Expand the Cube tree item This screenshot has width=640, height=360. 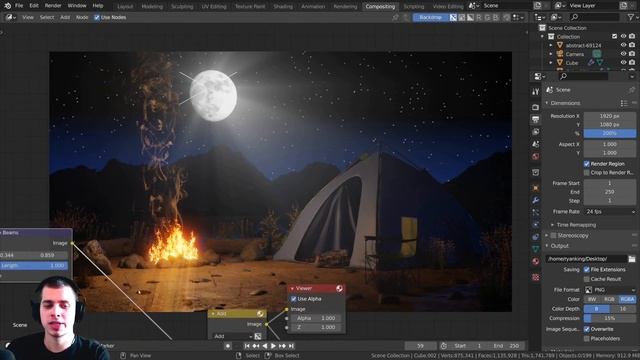pos(551,62)
